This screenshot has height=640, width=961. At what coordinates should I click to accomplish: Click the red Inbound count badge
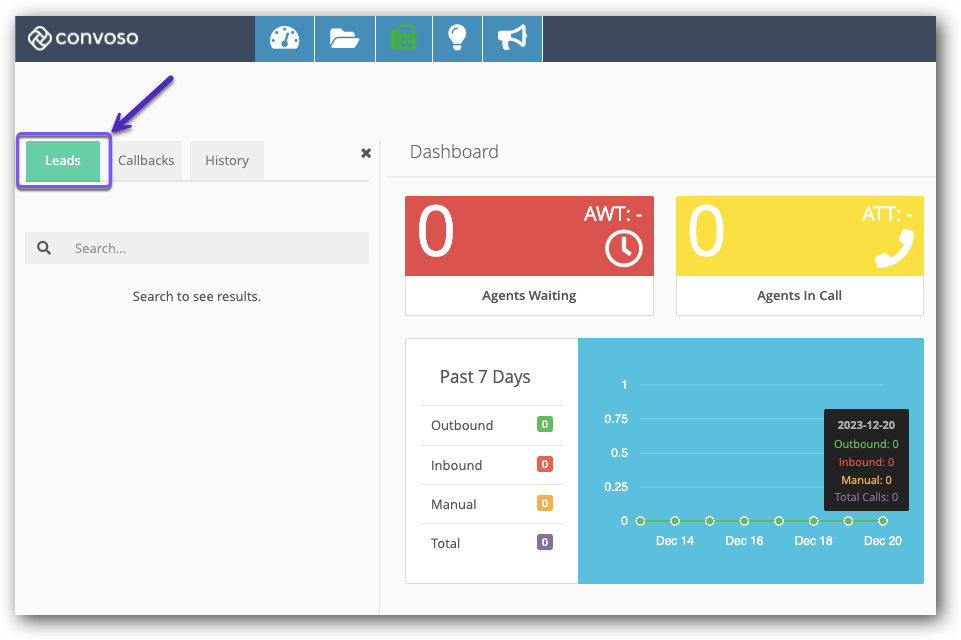(545, 464)
